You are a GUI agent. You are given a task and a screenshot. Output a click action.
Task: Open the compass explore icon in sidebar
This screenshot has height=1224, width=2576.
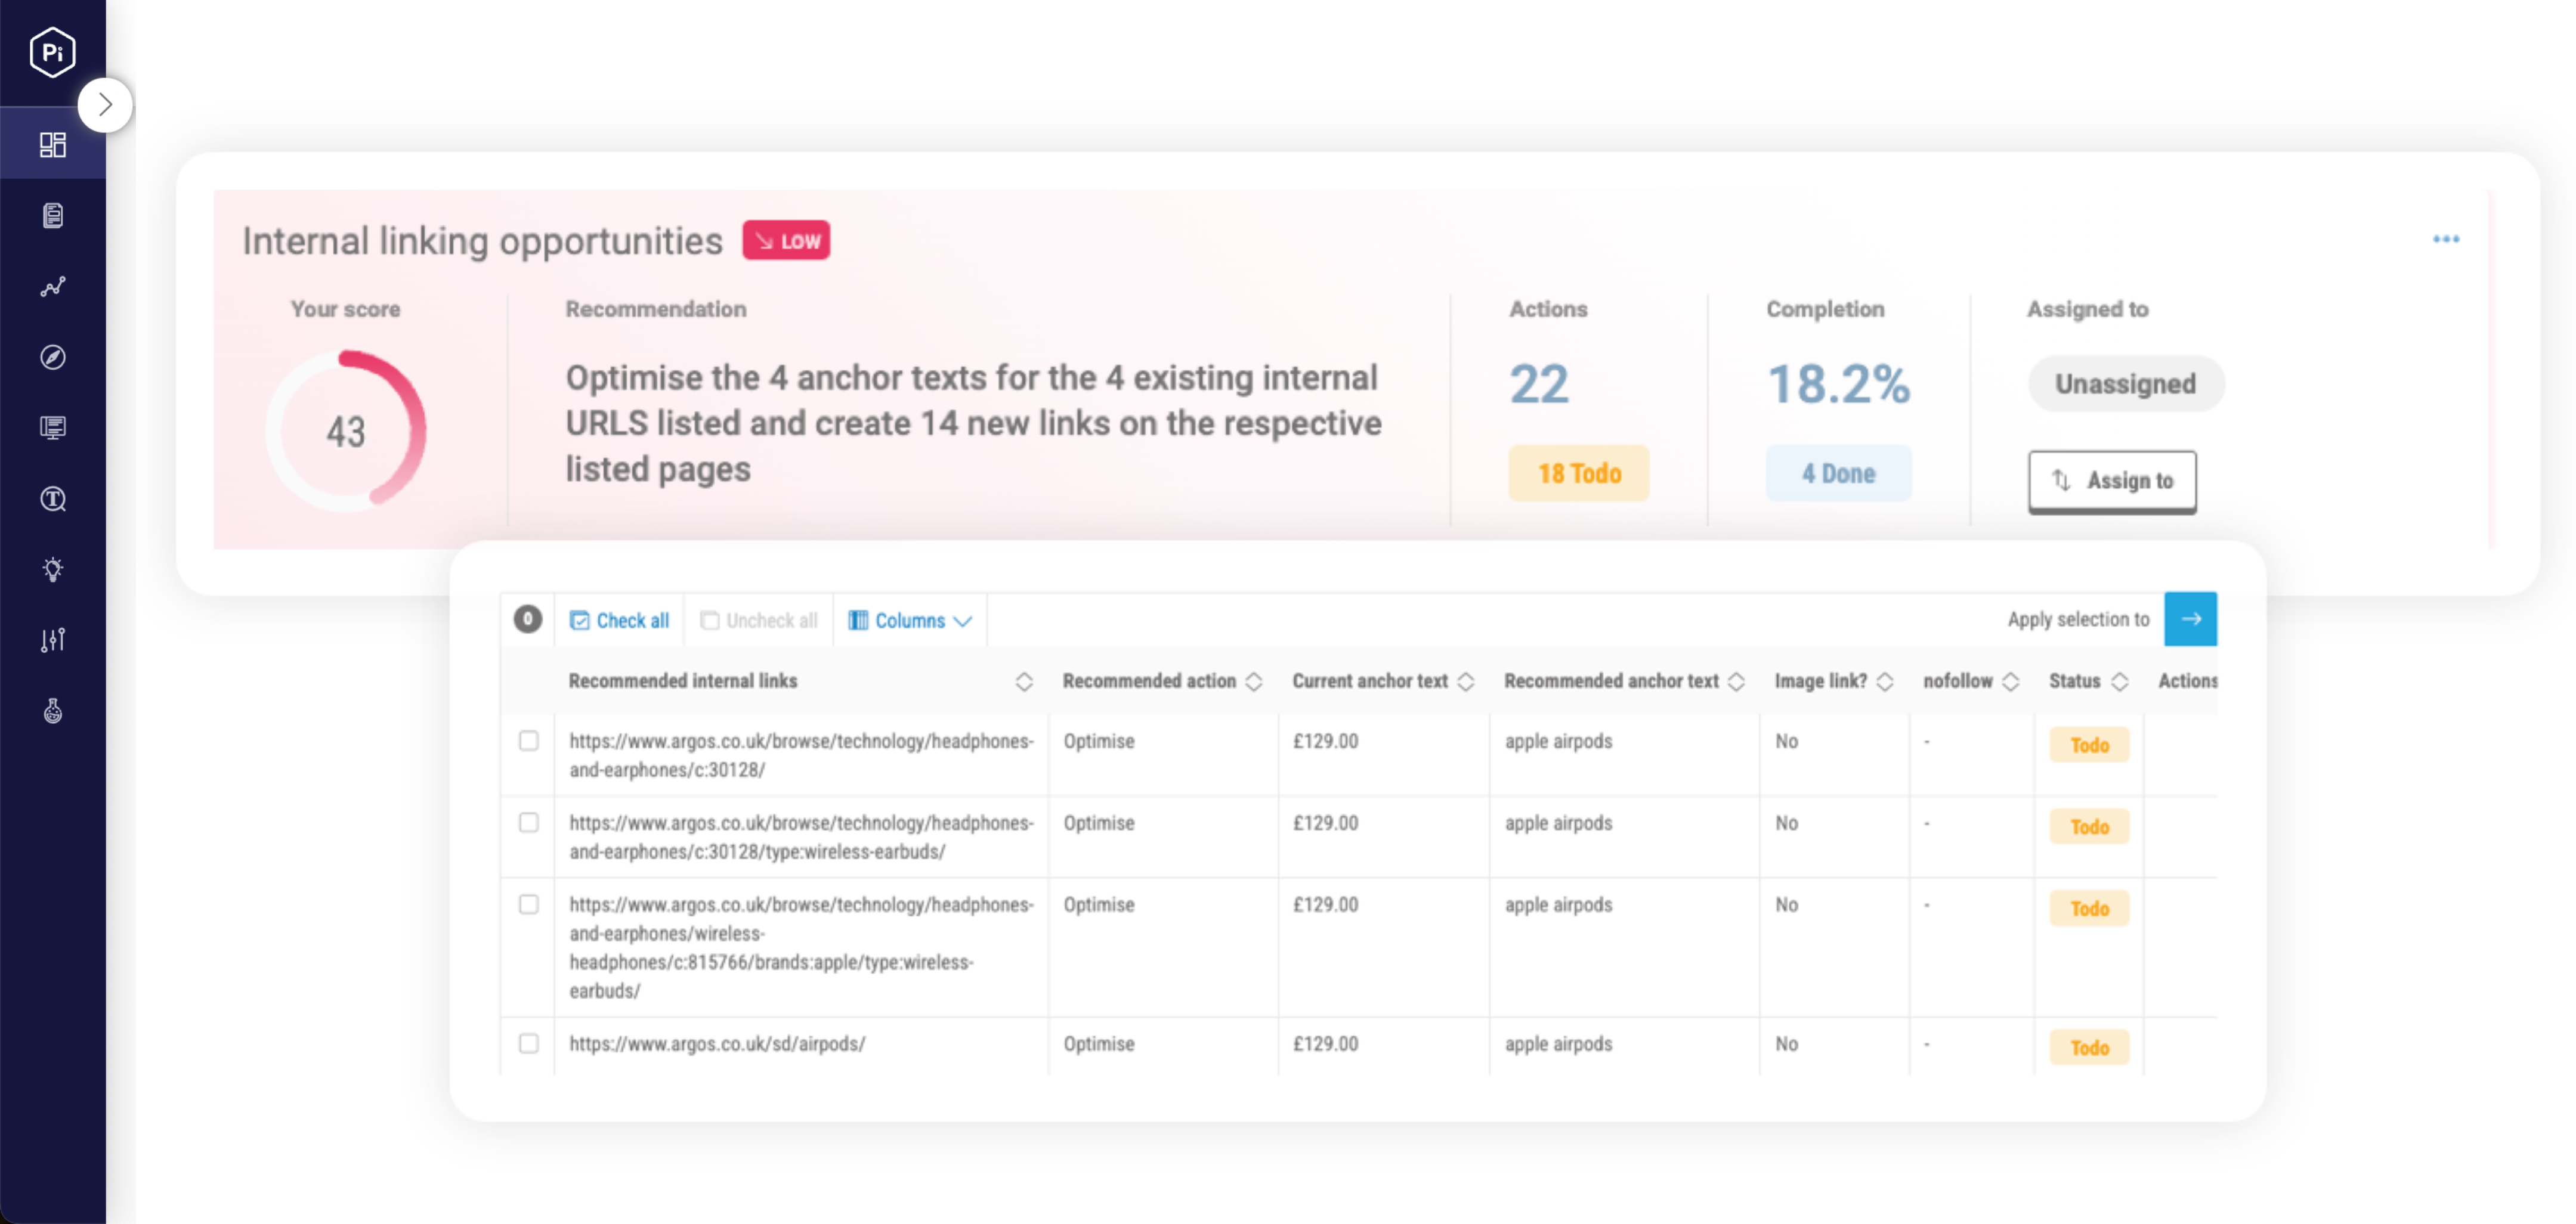coord(52,357)
